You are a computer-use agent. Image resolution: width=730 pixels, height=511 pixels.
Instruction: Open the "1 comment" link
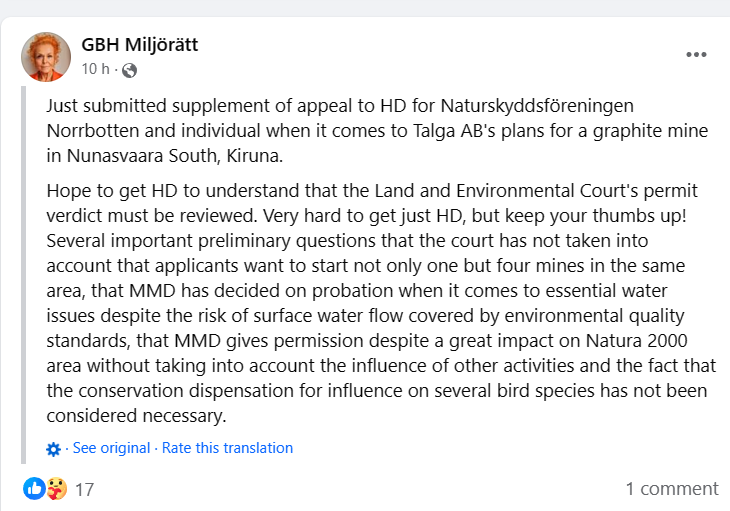[x=672, y=489]
